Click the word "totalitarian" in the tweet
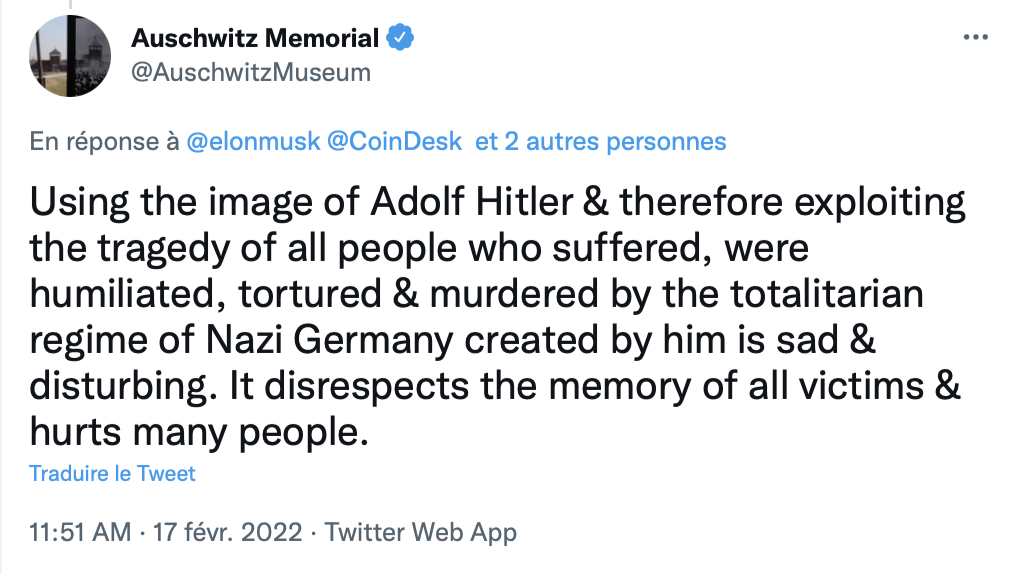Image resolution: width=1014 pixels, height=574 pixels. click(x=817, y=294)
